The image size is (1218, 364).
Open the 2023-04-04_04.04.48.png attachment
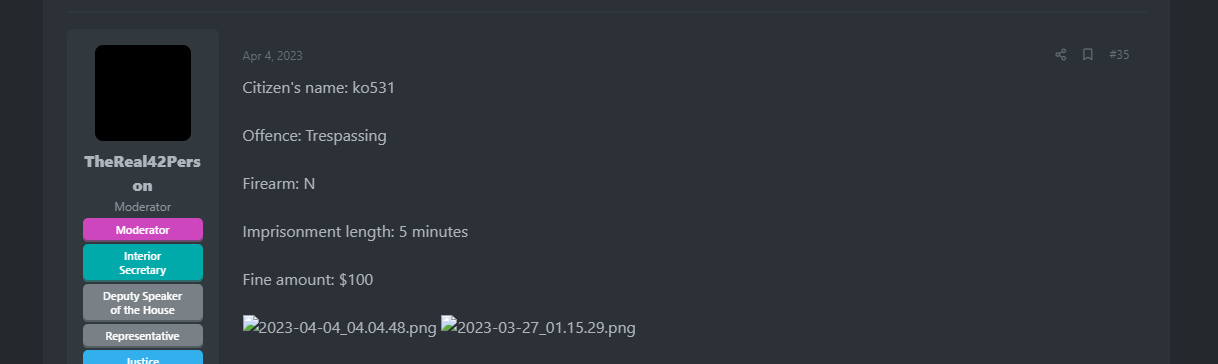(x=340, y=327)
